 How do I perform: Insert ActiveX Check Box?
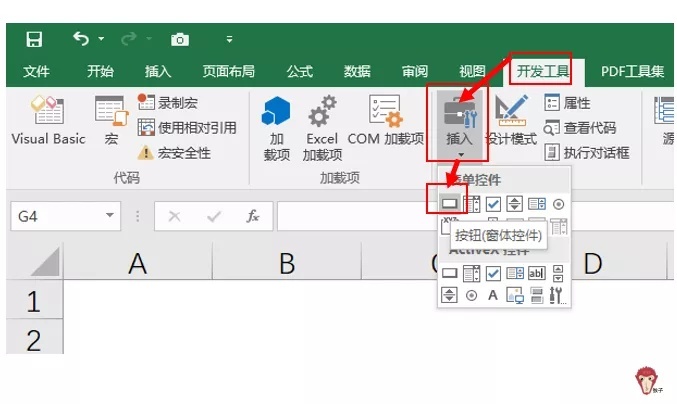pos(493,273)
